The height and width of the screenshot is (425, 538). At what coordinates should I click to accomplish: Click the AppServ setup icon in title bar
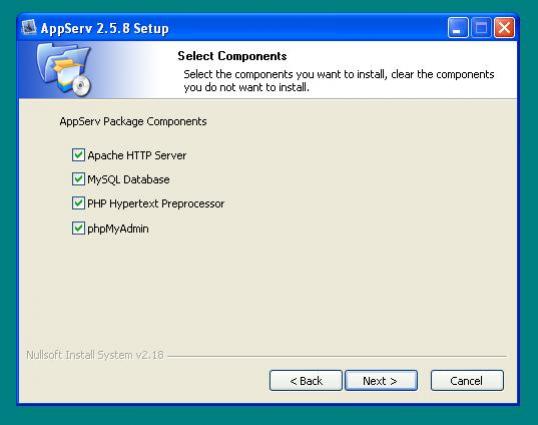coord(29,27)
